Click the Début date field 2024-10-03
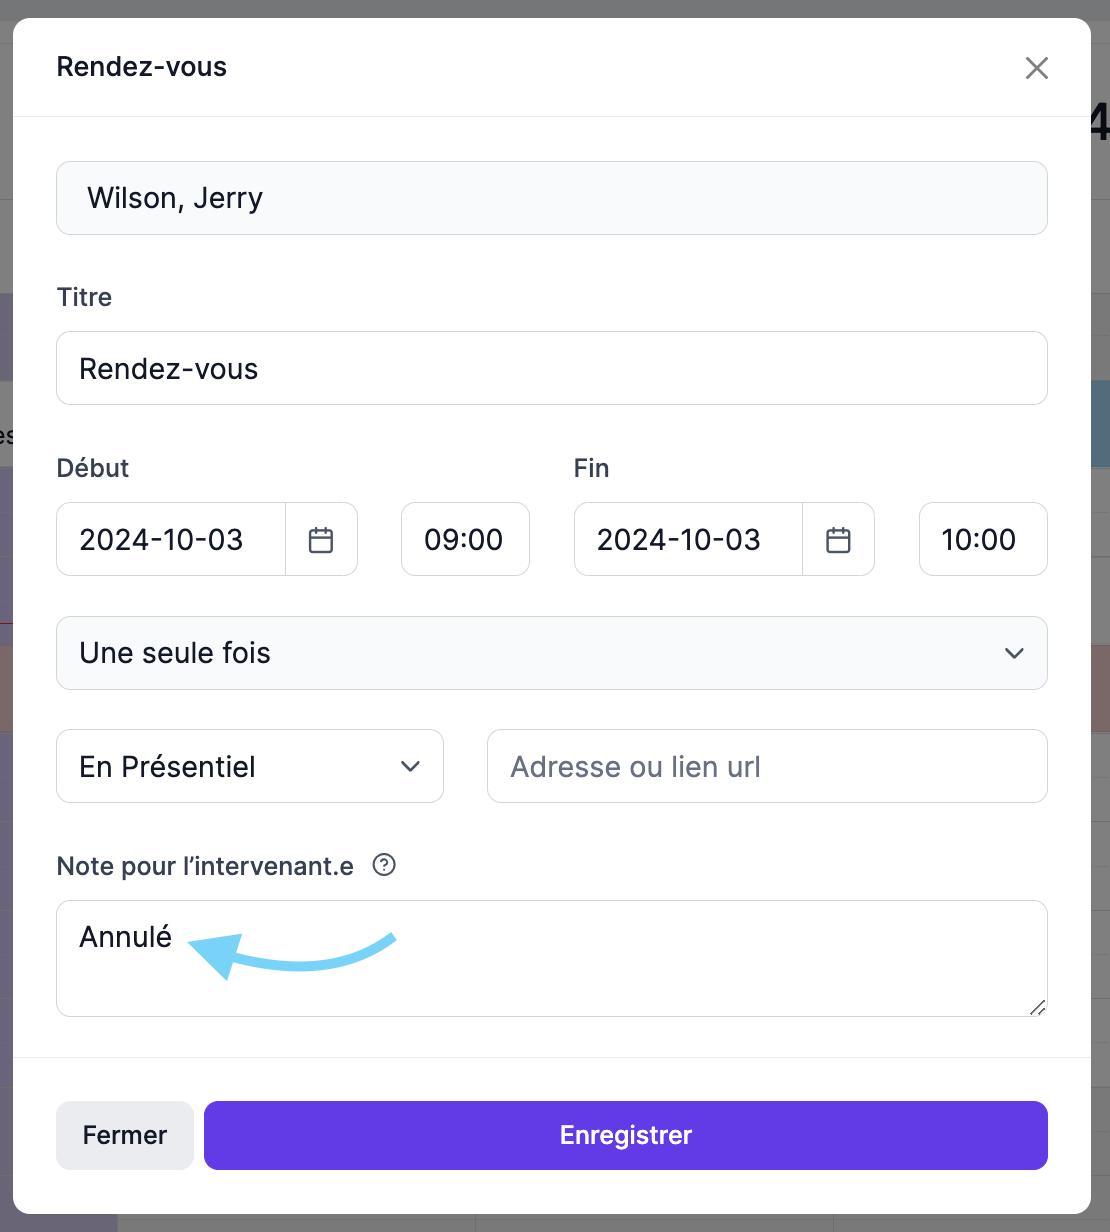 click(171, 539)
